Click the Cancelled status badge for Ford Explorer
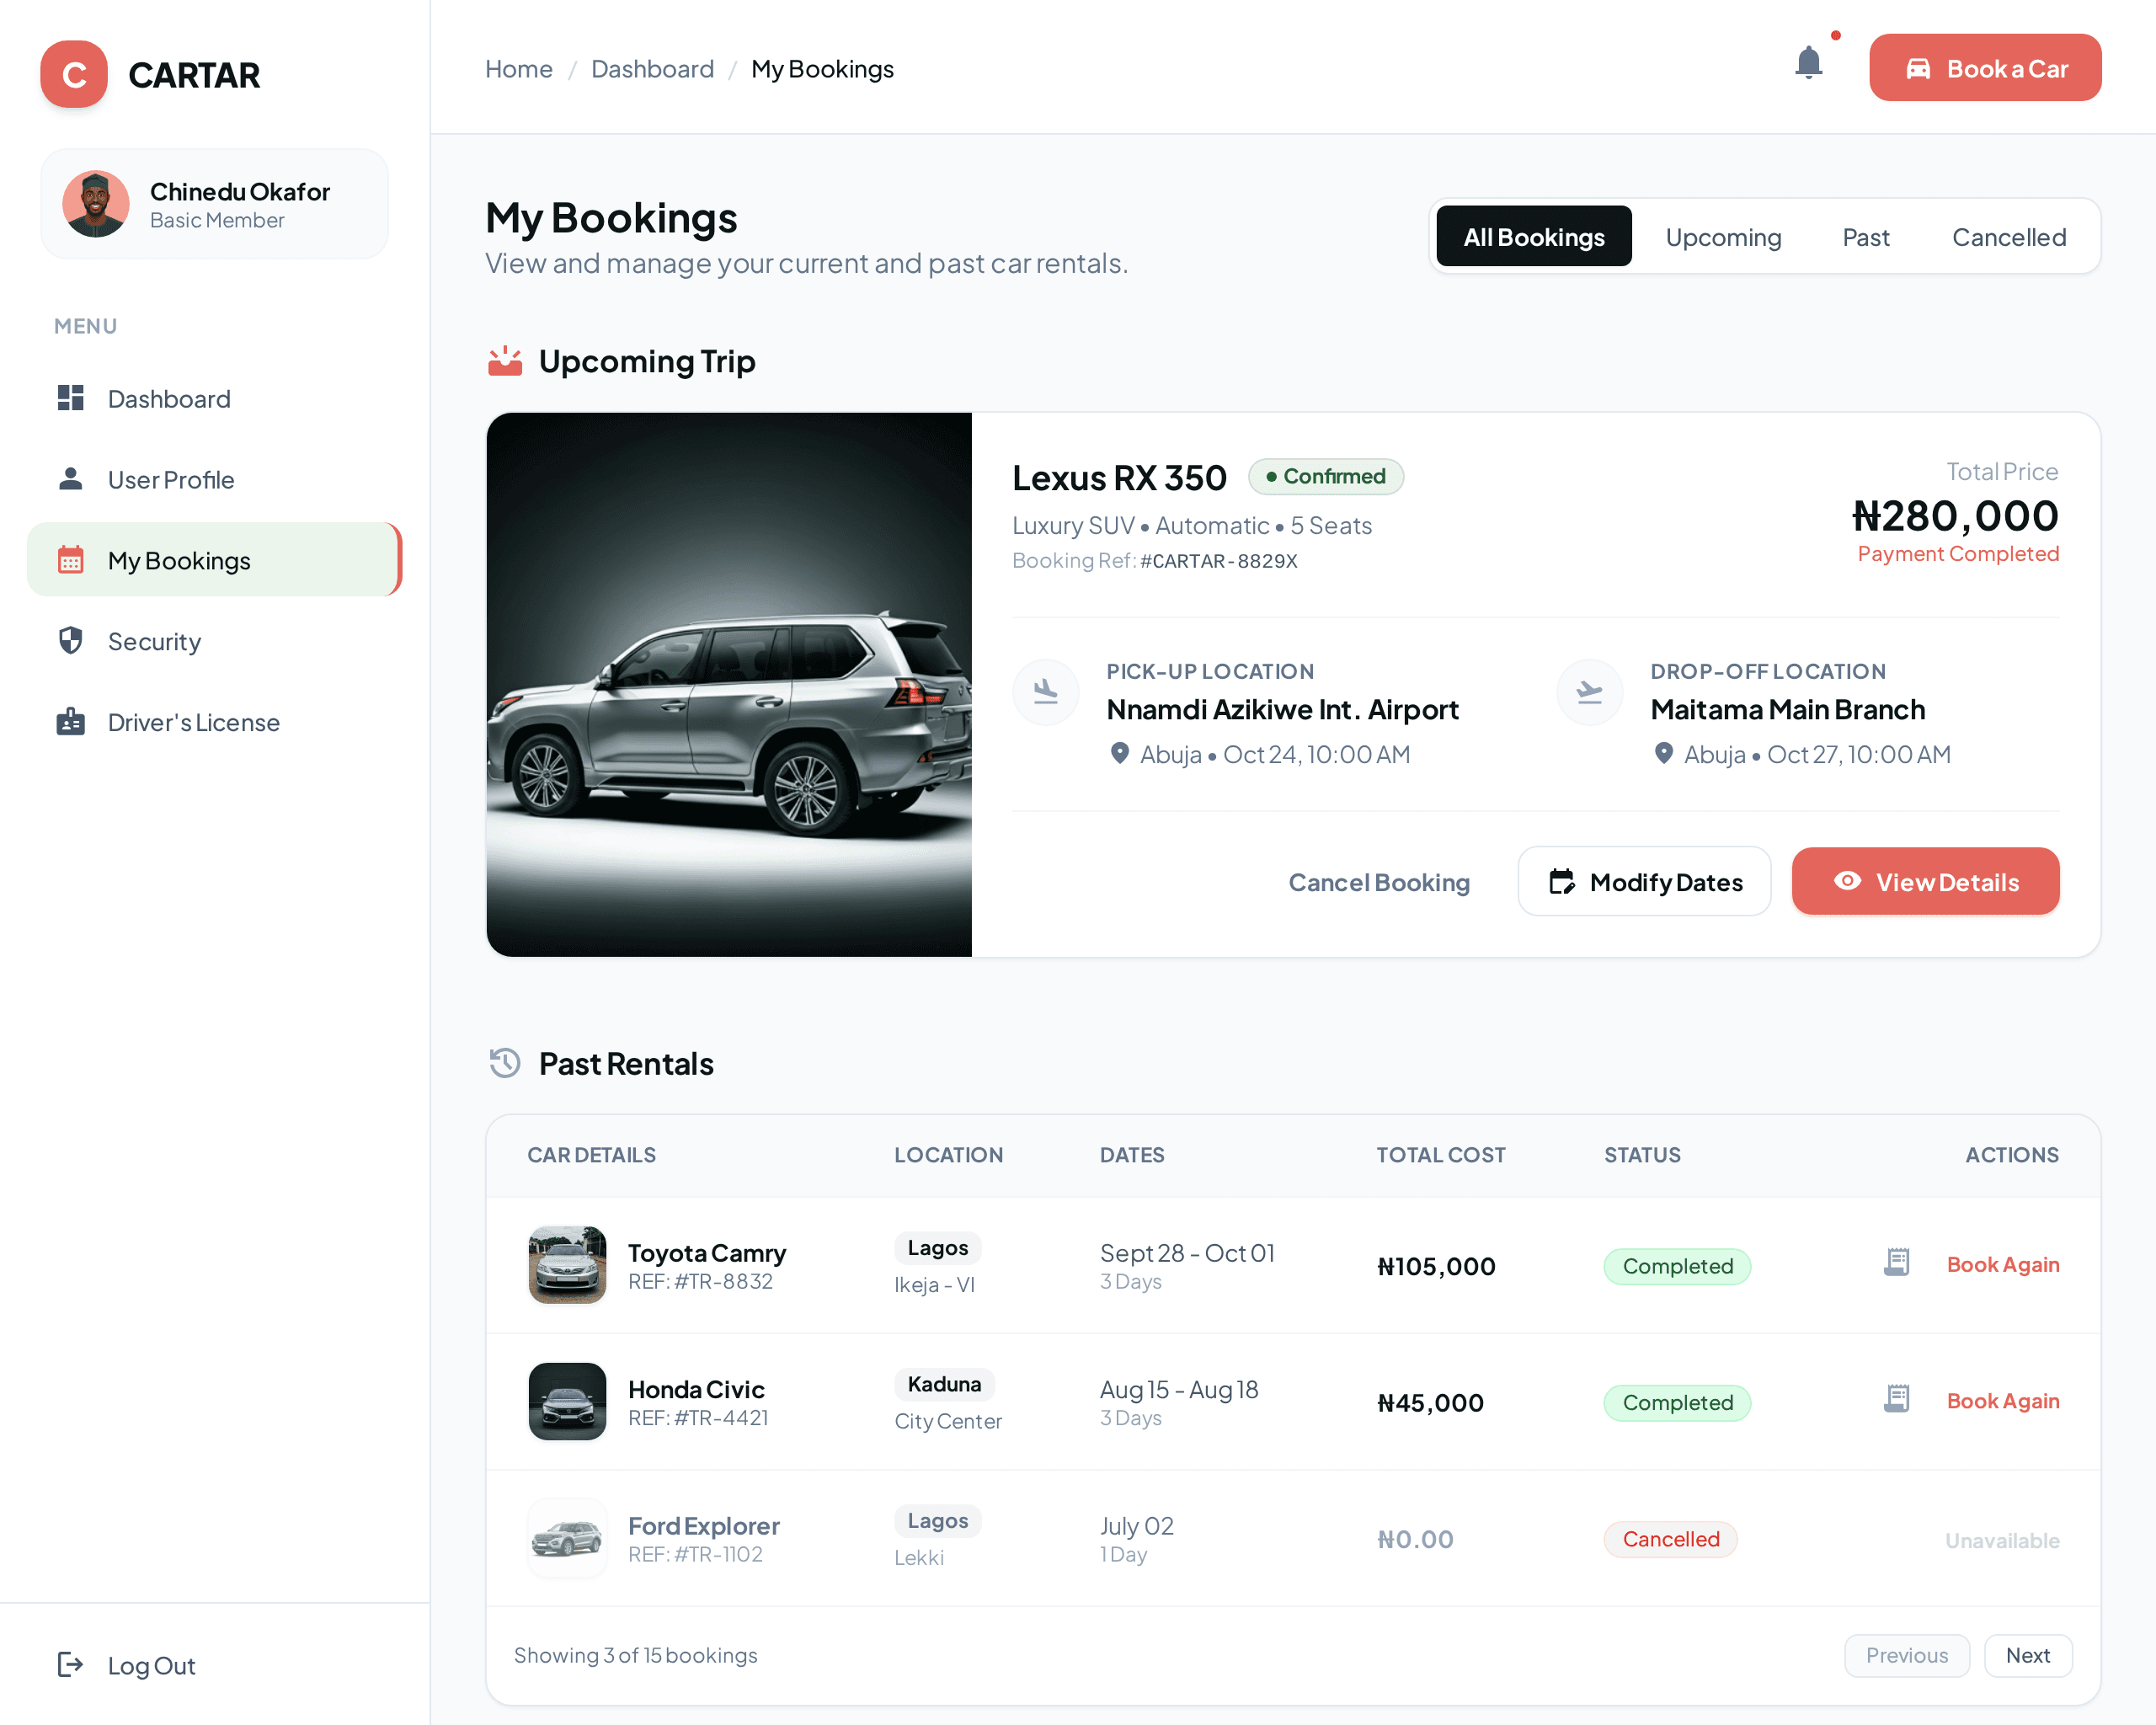The image size is (2156, 1725). 1671,1539
